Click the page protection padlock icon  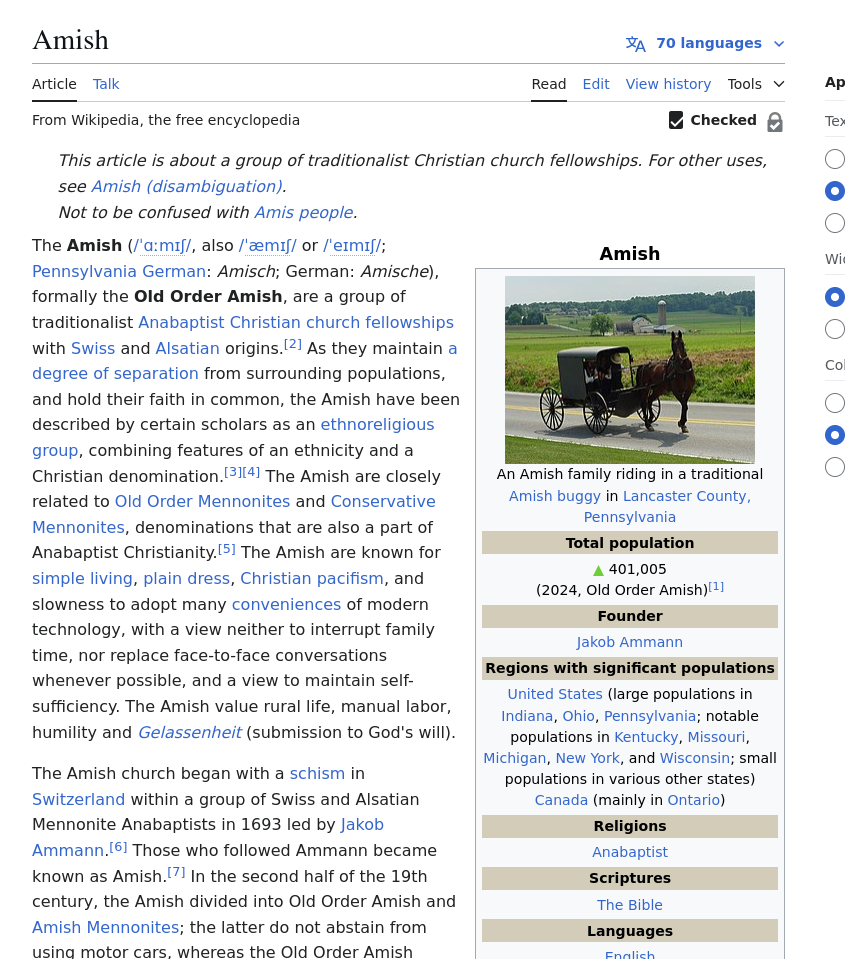[775, 122]
